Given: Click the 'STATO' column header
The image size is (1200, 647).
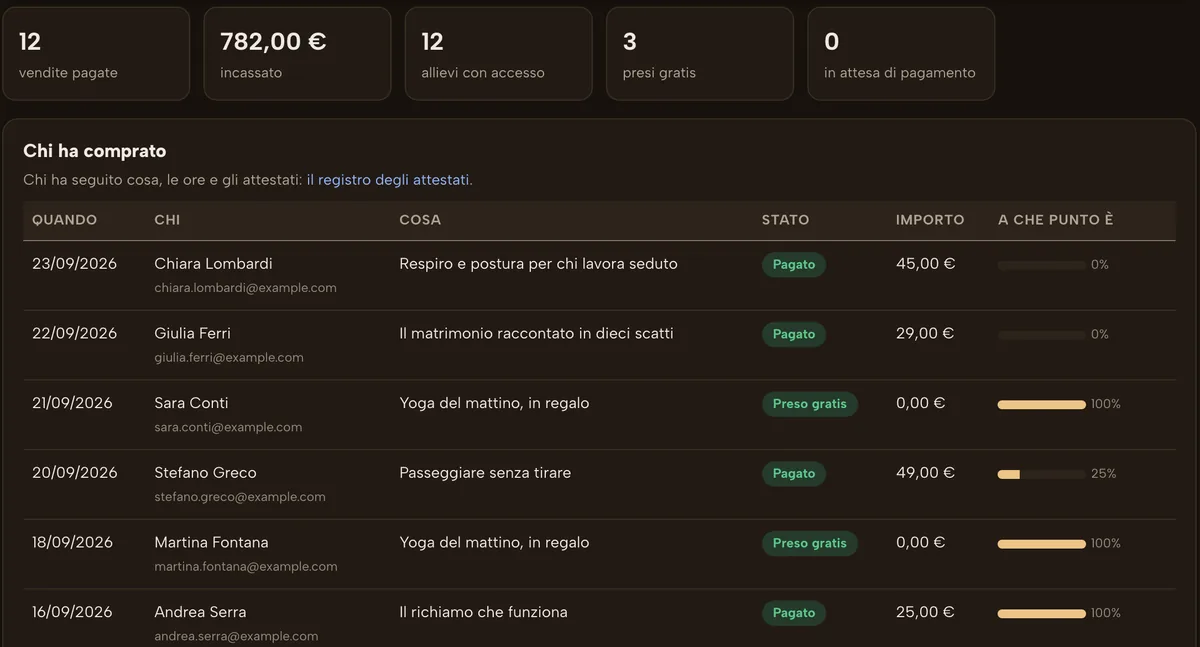Looking at the screenshot, I should point(785,220).
